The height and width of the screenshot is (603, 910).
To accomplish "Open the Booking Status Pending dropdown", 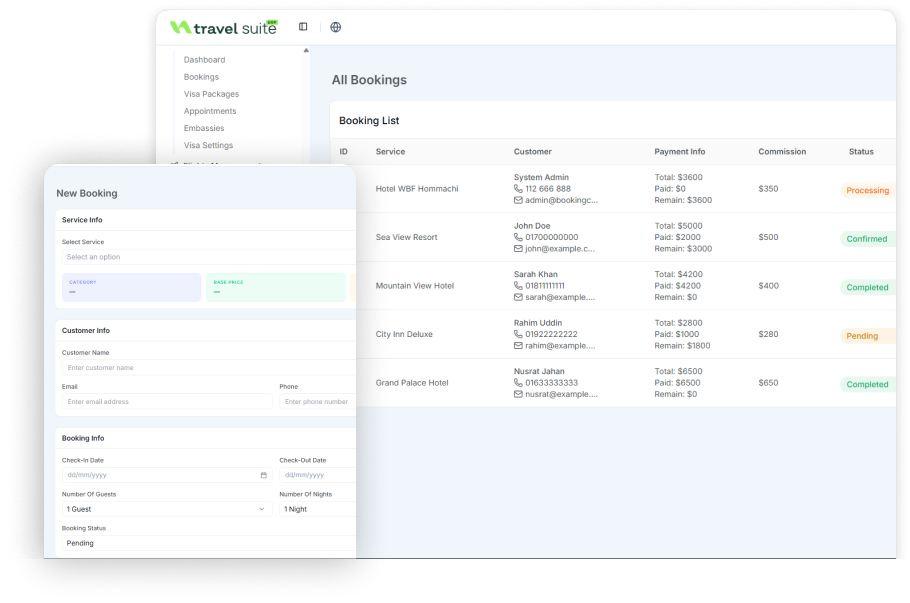I will click(209, 543).
